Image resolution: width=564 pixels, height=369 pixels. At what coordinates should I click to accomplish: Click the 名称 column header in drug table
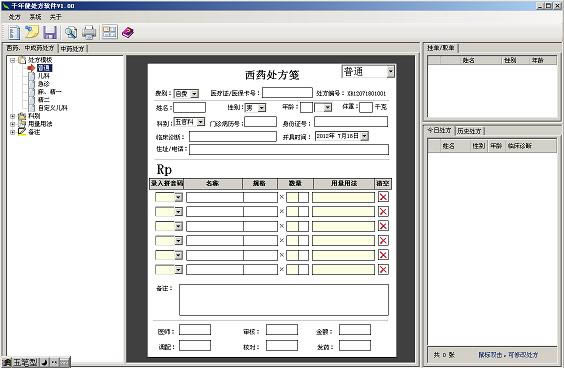point(213,183)
